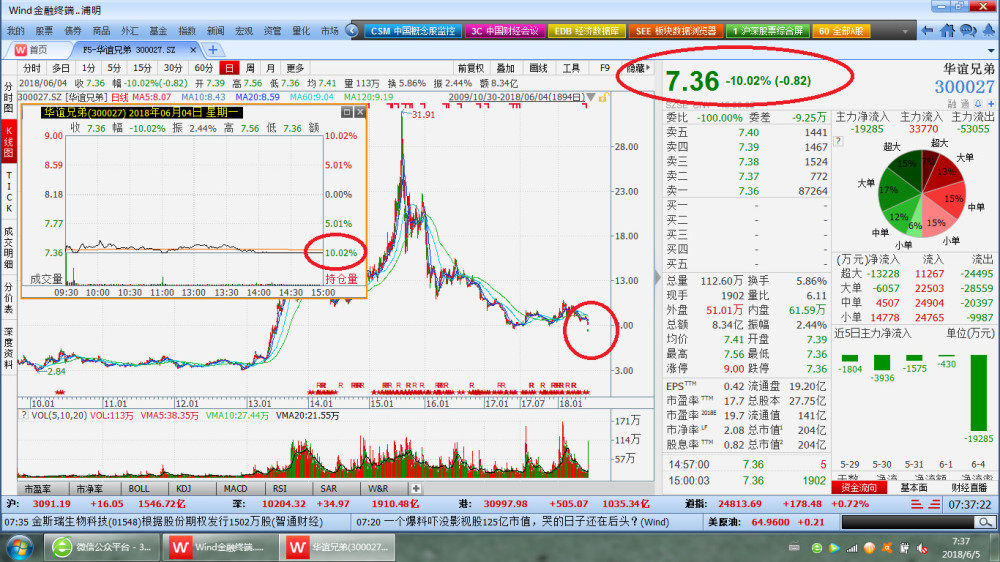Select the 周 weekly period

click(250, 68)
